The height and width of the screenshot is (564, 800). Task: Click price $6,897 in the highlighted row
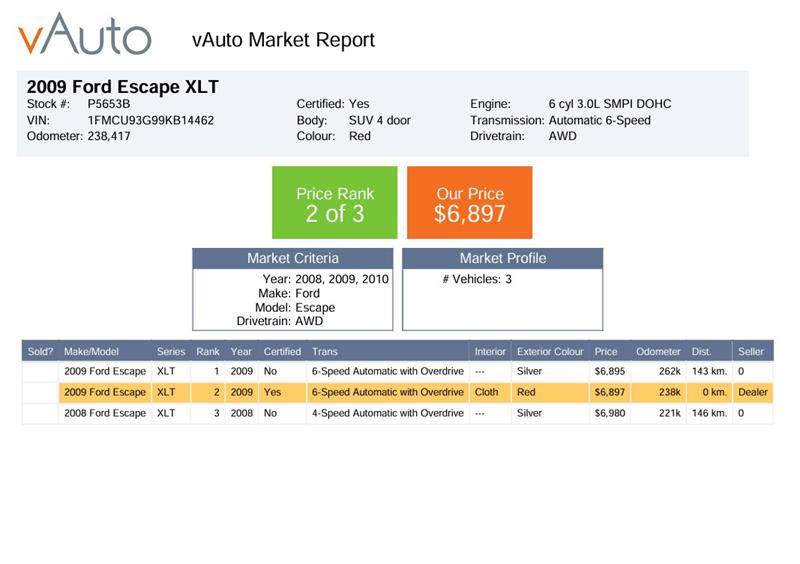click(x=610, y=393)
